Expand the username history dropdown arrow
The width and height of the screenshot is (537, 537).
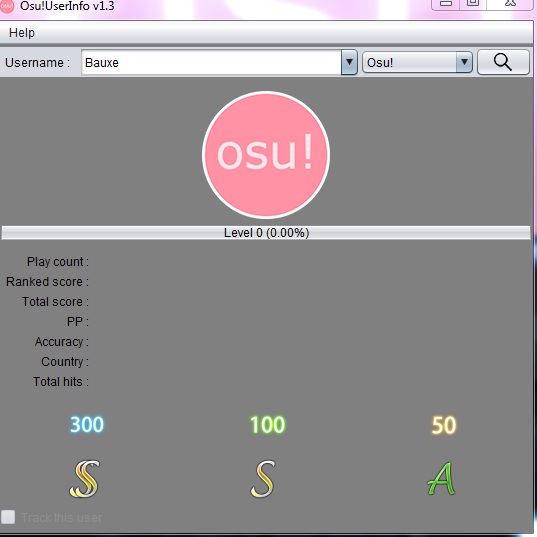point(349,62)
